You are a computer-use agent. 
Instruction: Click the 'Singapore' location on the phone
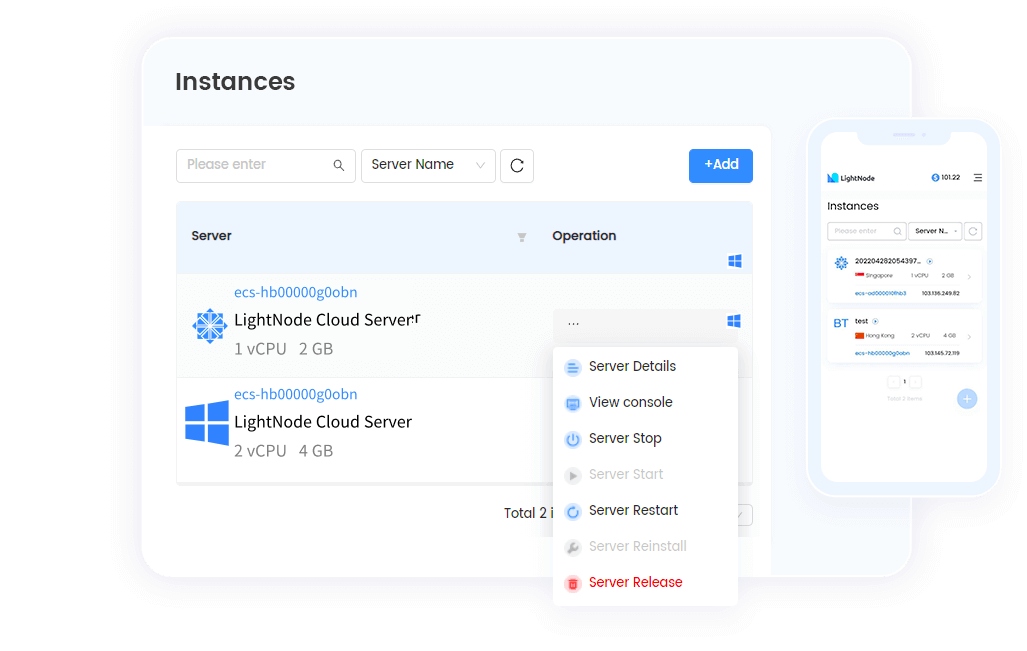tap(879, 276)
